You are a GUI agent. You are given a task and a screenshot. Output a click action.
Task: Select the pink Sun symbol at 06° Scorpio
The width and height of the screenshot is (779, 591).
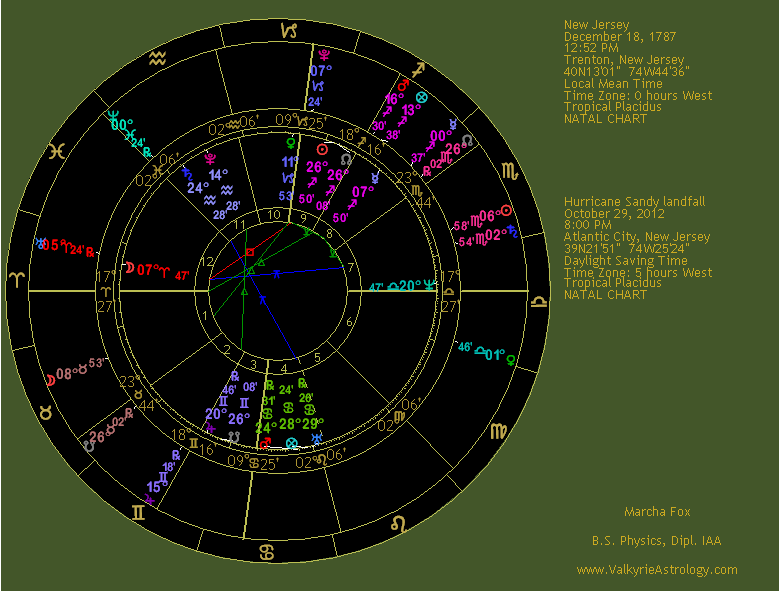(x=506, y=211)
